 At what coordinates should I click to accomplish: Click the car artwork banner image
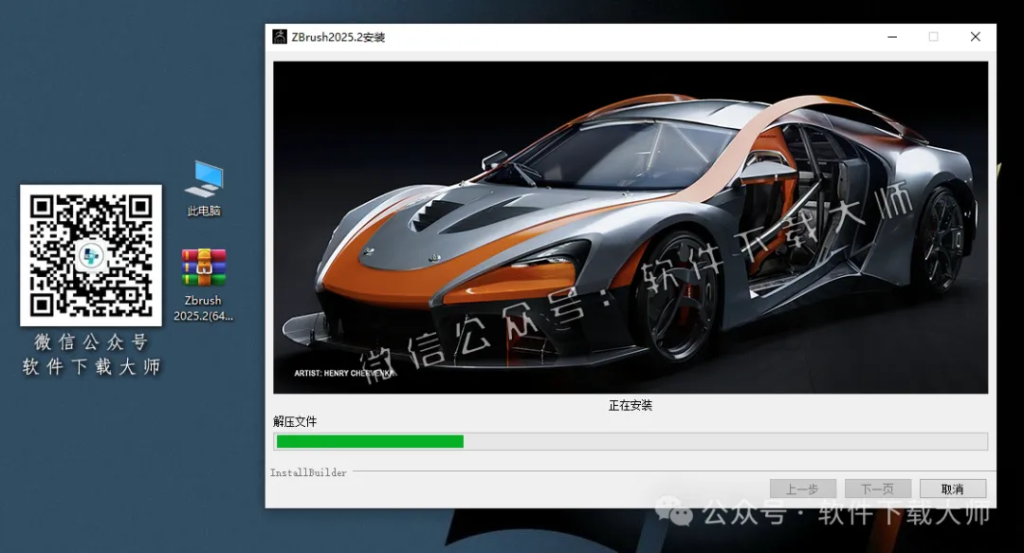[x=630, y=227]
